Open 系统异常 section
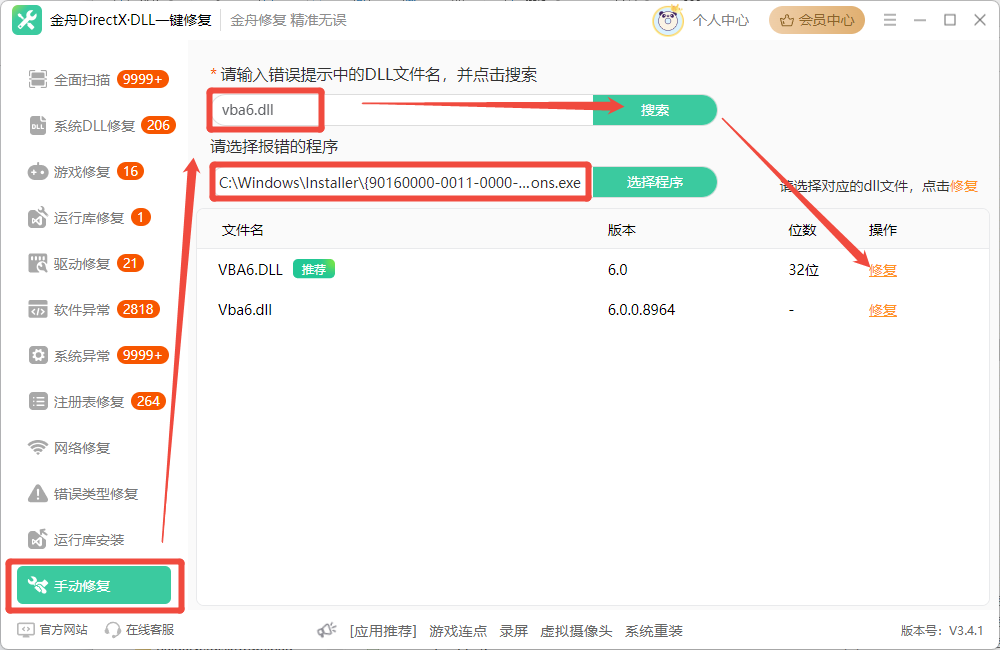The height and width of the screenshot is (650, 1000). 94,355
